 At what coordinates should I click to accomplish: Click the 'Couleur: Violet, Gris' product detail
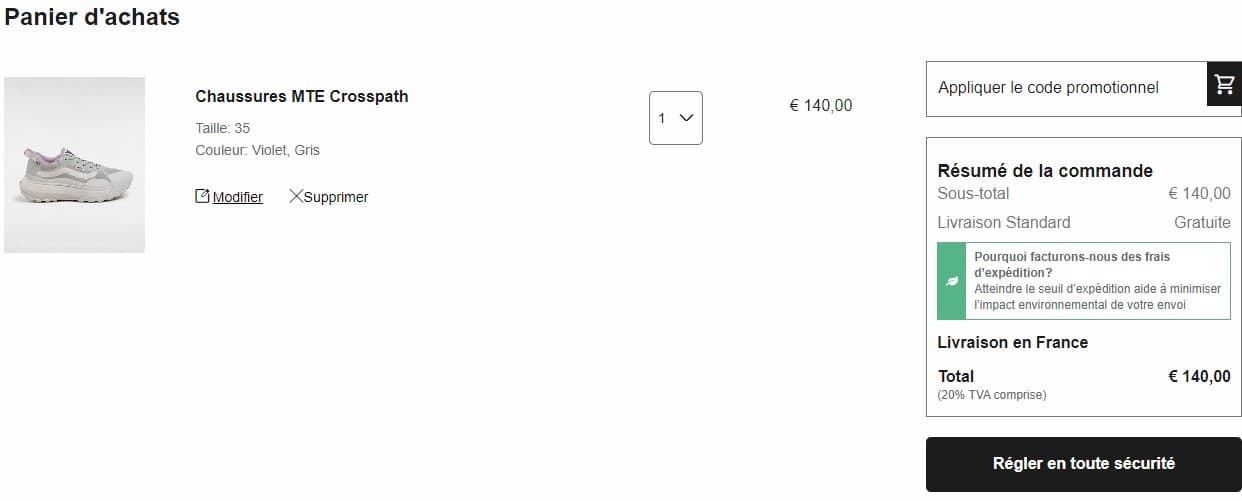coord(258,150)
